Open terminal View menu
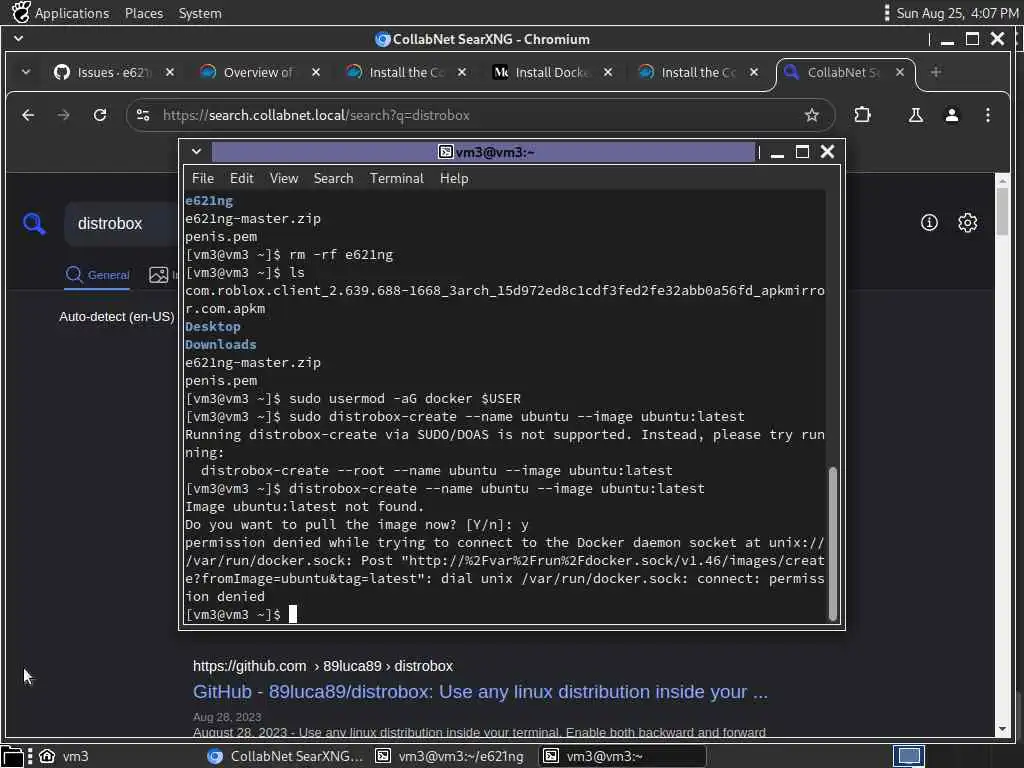This screenshot has height=768, width=1024. tap(283, 178)
